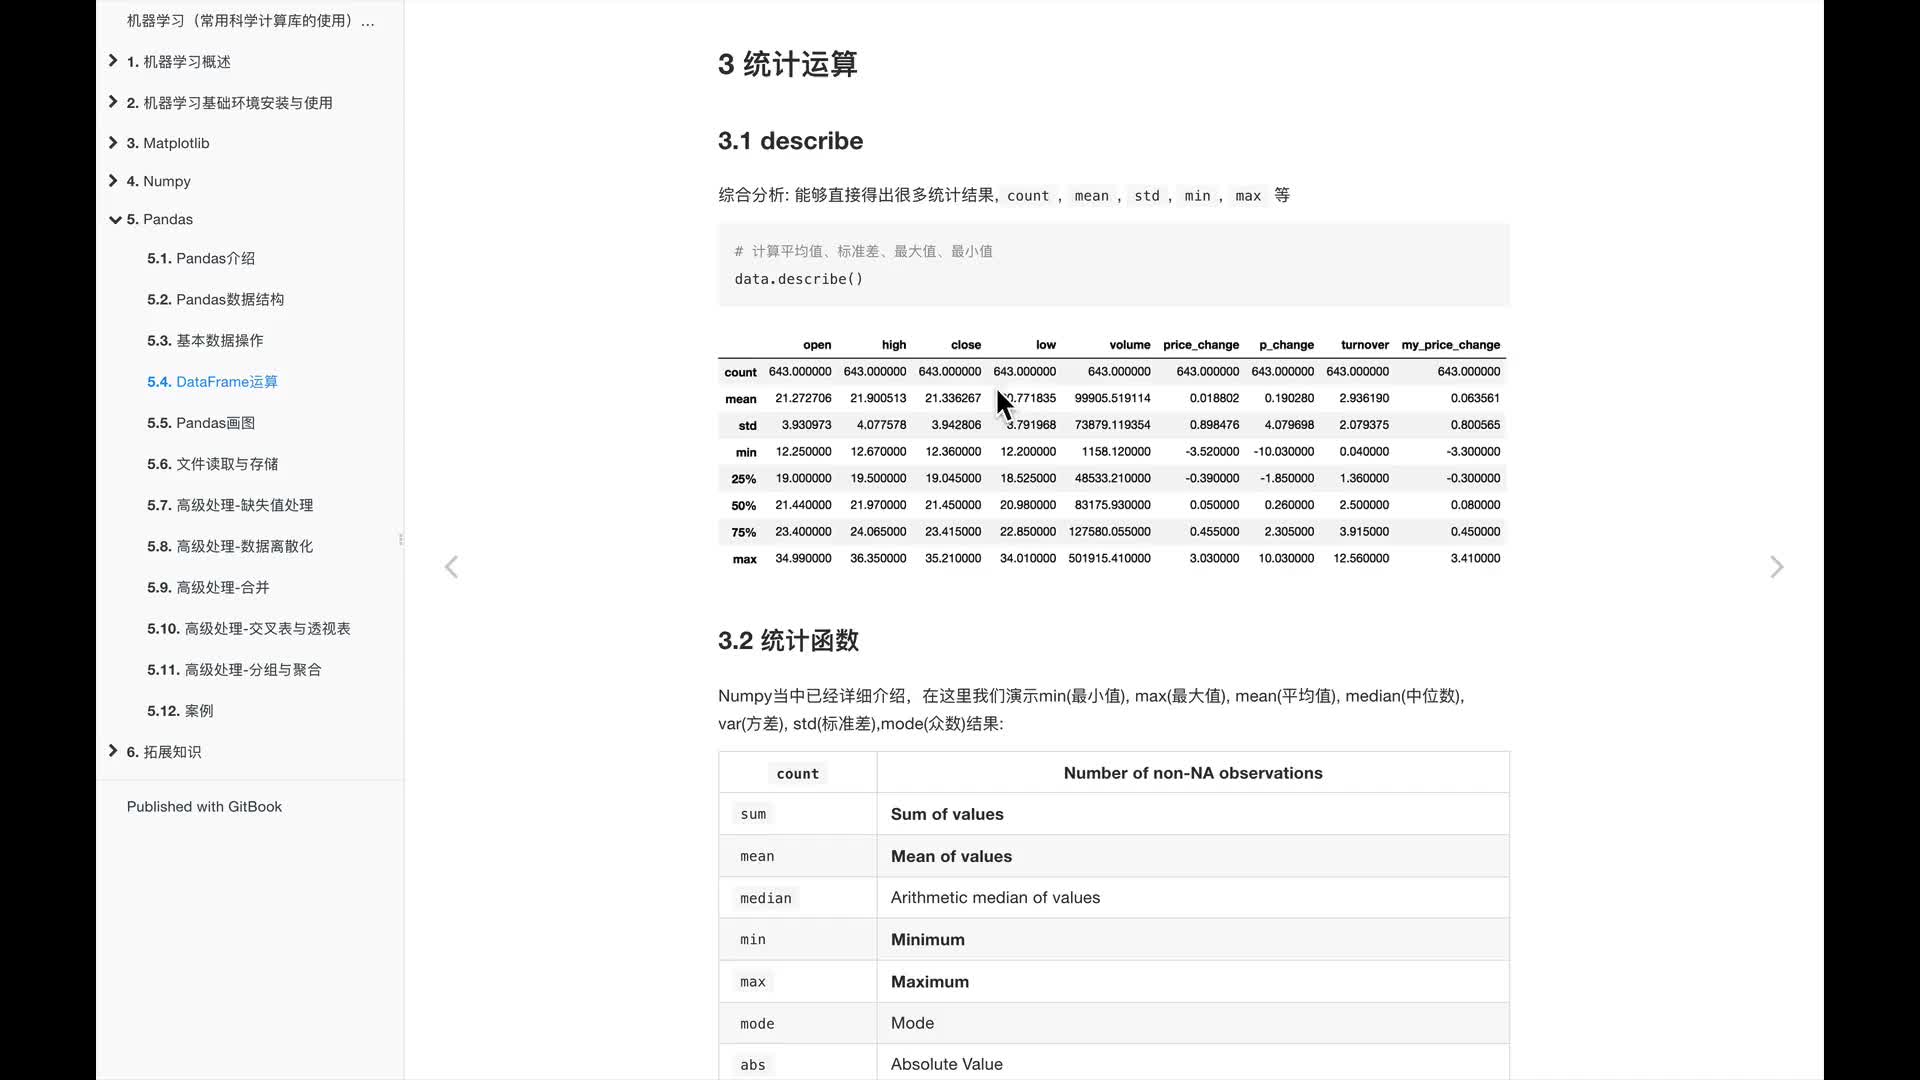The image size is (1920, 1080).
Task: Click the 3.2 统计函数 heading
Action: (x=788, y=640)
